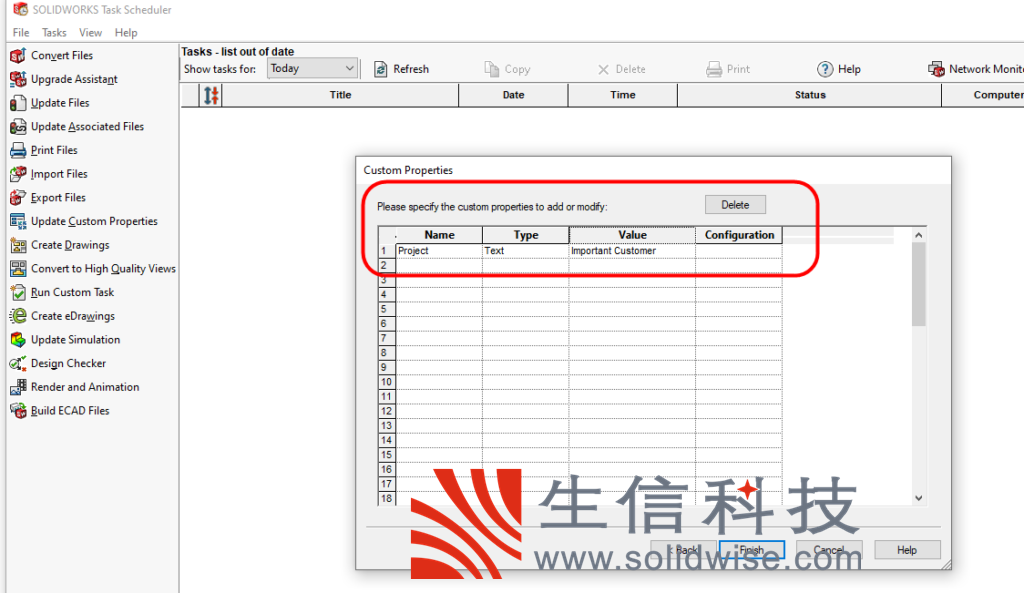Click the Help question mark icon

click(825, 69)
